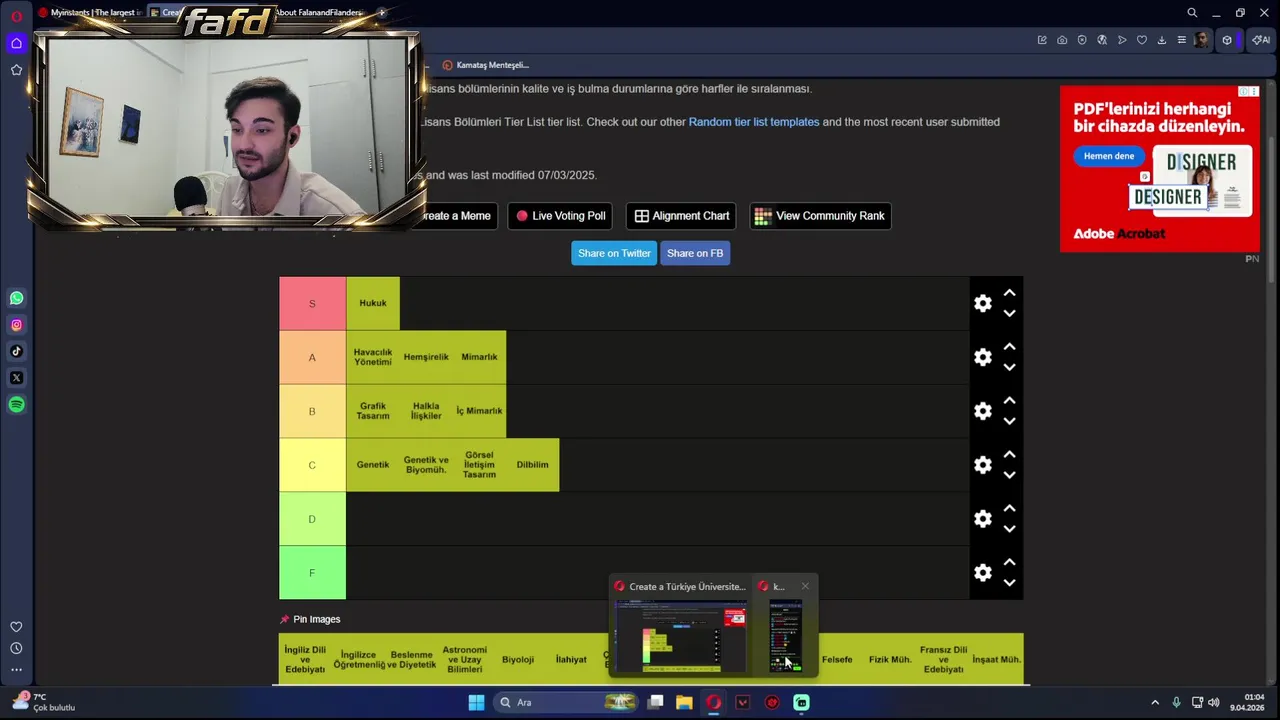Add page to bookmarks heart icon
Image resolution: width=1280 pixels, height=720 pixels.
(x=1142, y=40)
